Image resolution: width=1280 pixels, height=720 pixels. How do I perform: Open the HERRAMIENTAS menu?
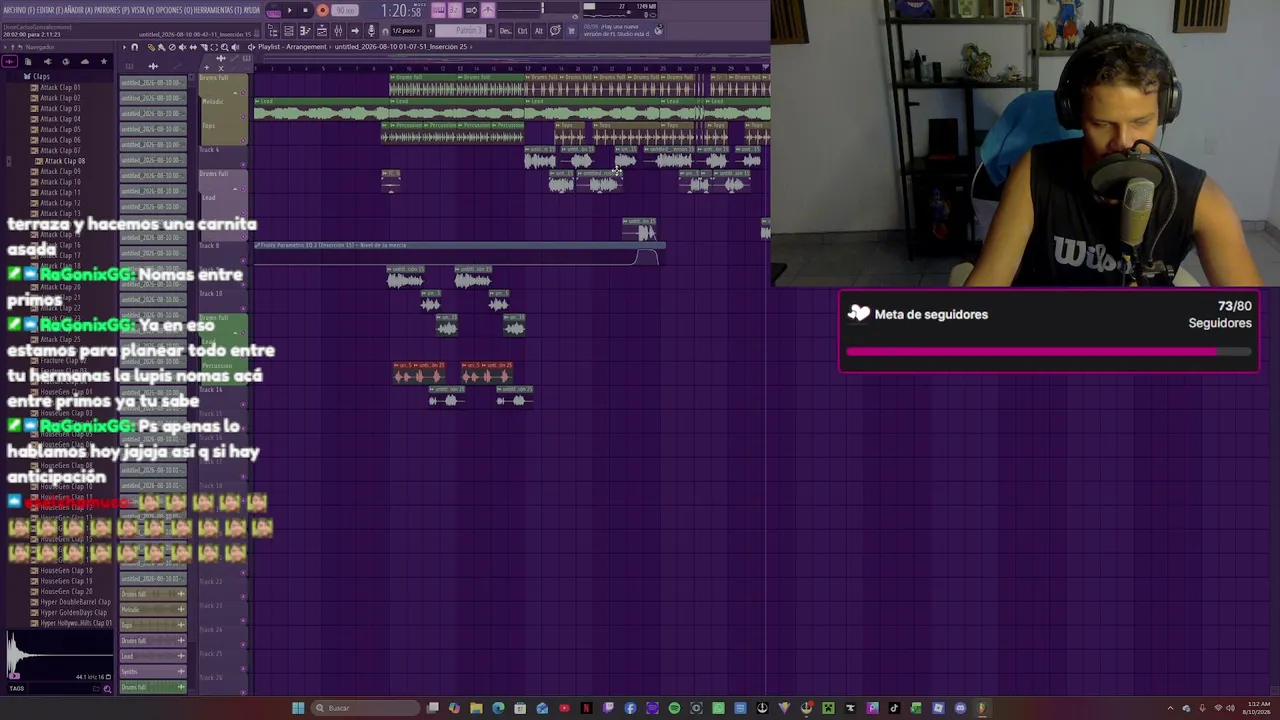tap(216, 10)
